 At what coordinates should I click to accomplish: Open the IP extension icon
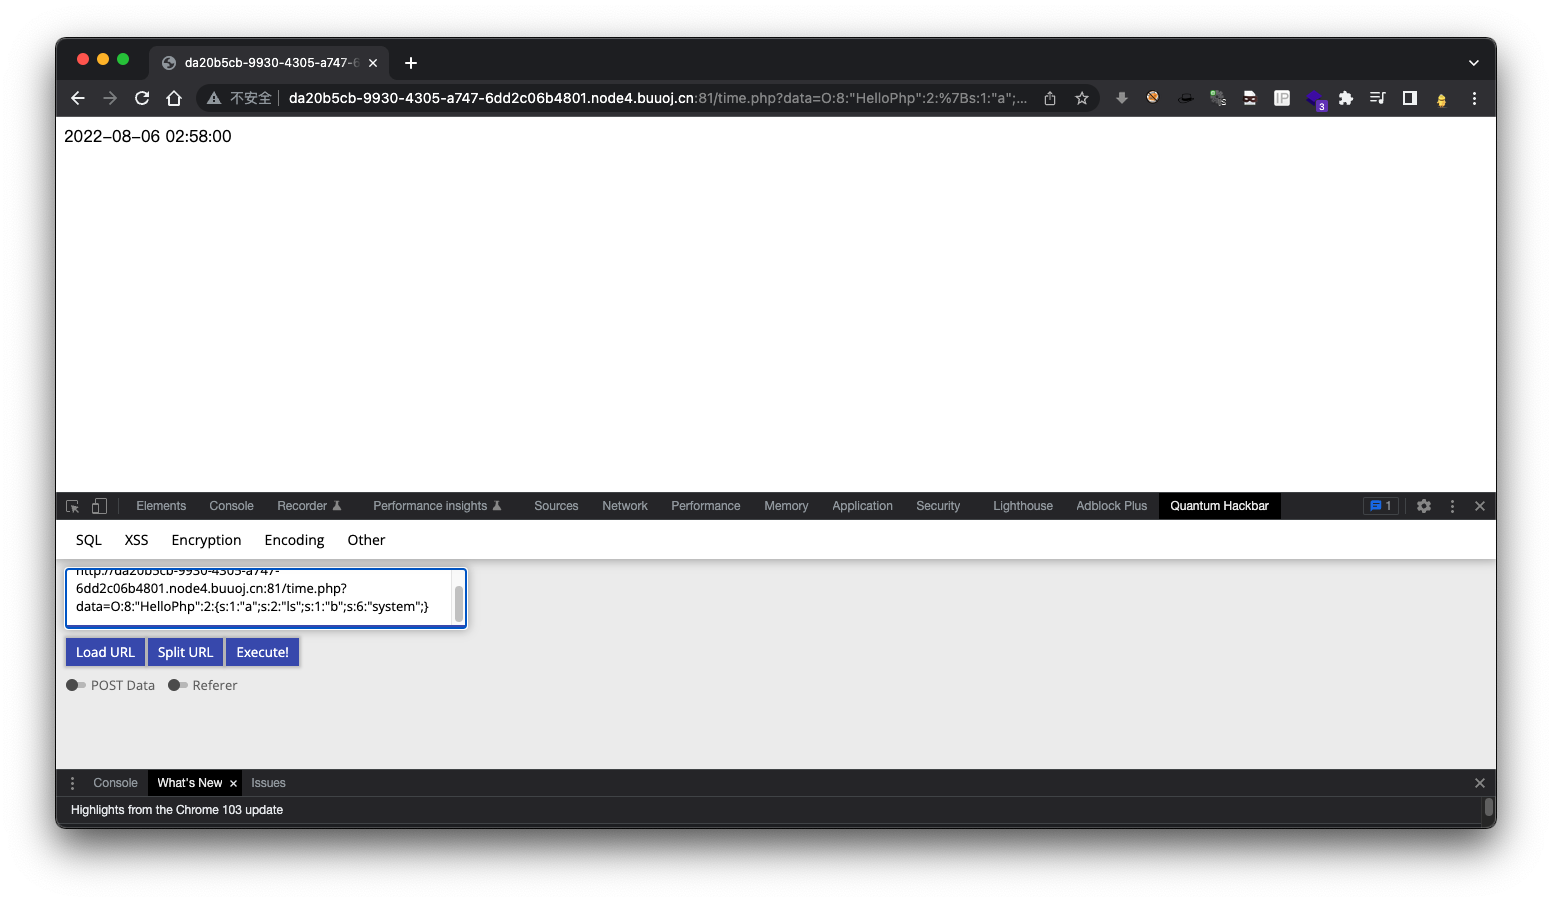[1282, 98]
